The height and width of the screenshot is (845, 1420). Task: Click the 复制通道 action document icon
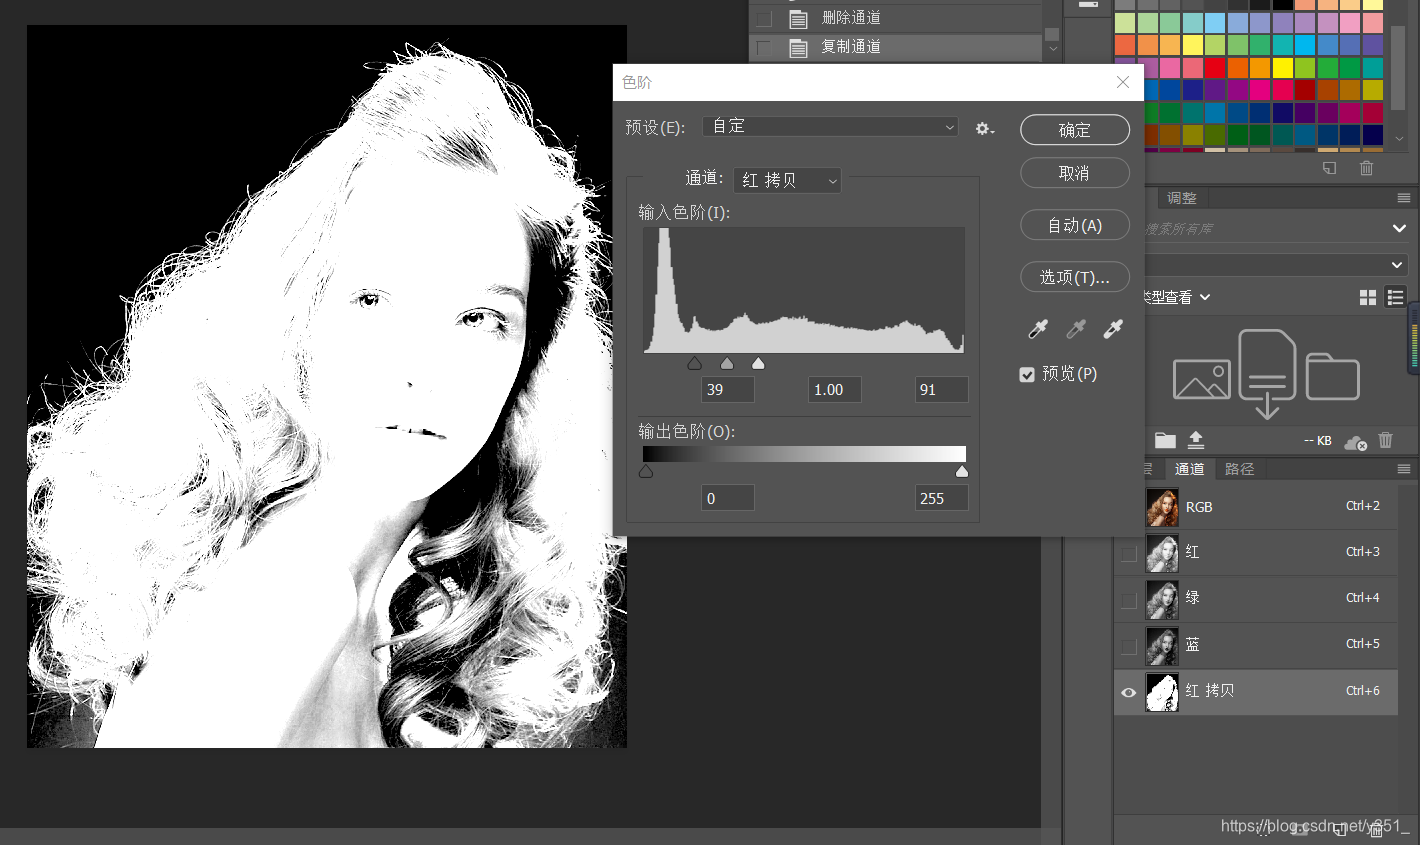pos(798,47)
